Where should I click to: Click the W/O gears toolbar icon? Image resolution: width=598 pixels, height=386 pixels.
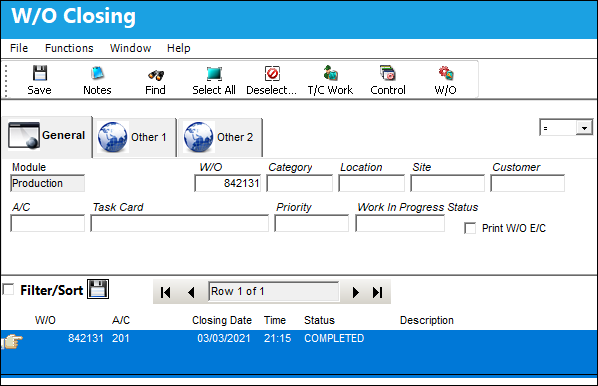[445, 73]
